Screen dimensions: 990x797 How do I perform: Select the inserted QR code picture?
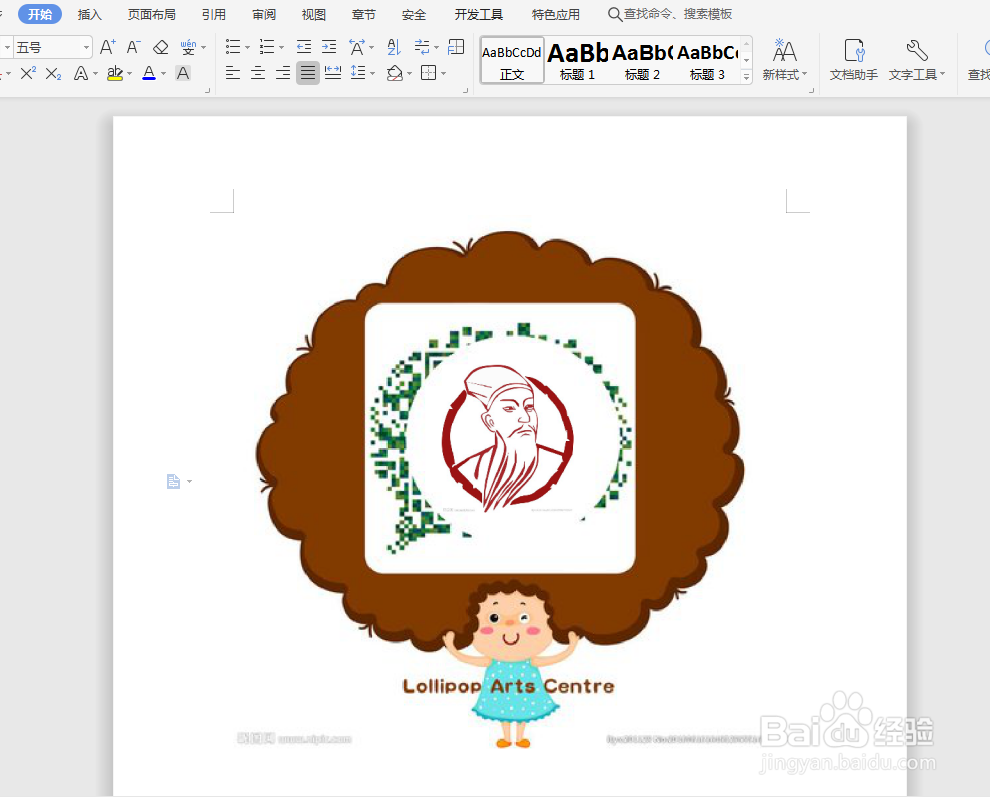[x=500, y=438]
